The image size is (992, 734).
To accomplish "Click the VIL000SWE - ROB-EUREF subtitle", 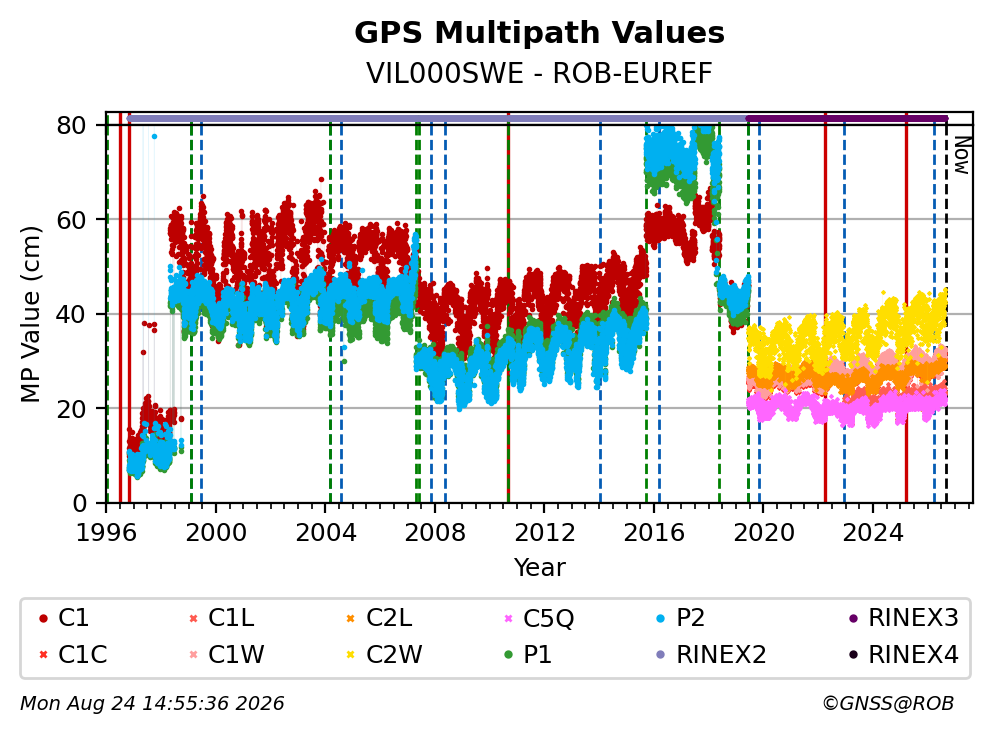I will (539, 73).
